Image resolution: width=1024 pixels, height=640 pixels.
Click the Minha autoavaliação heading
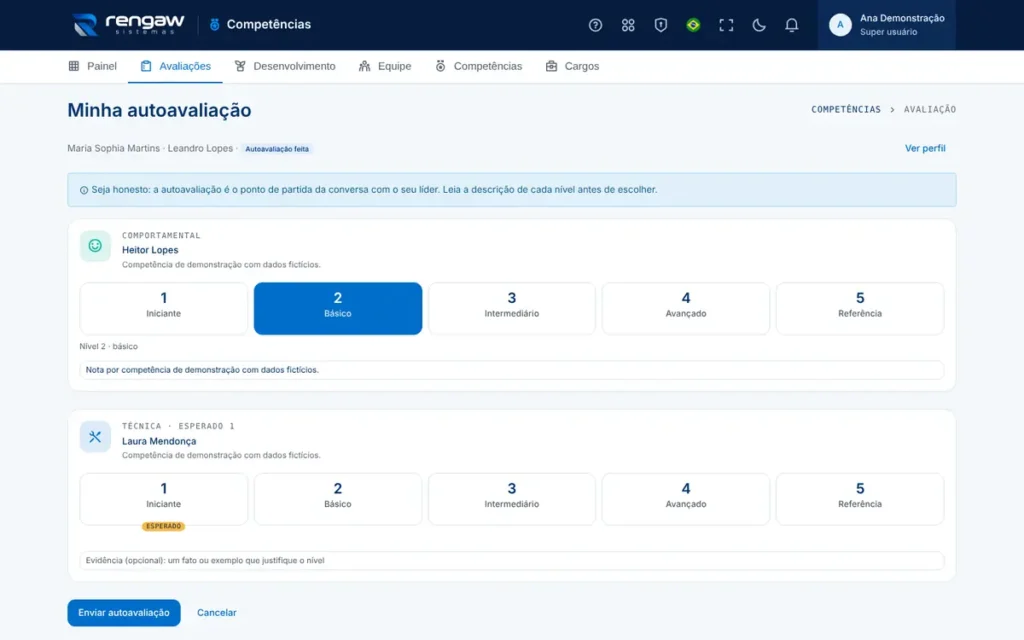coord(159,110)
